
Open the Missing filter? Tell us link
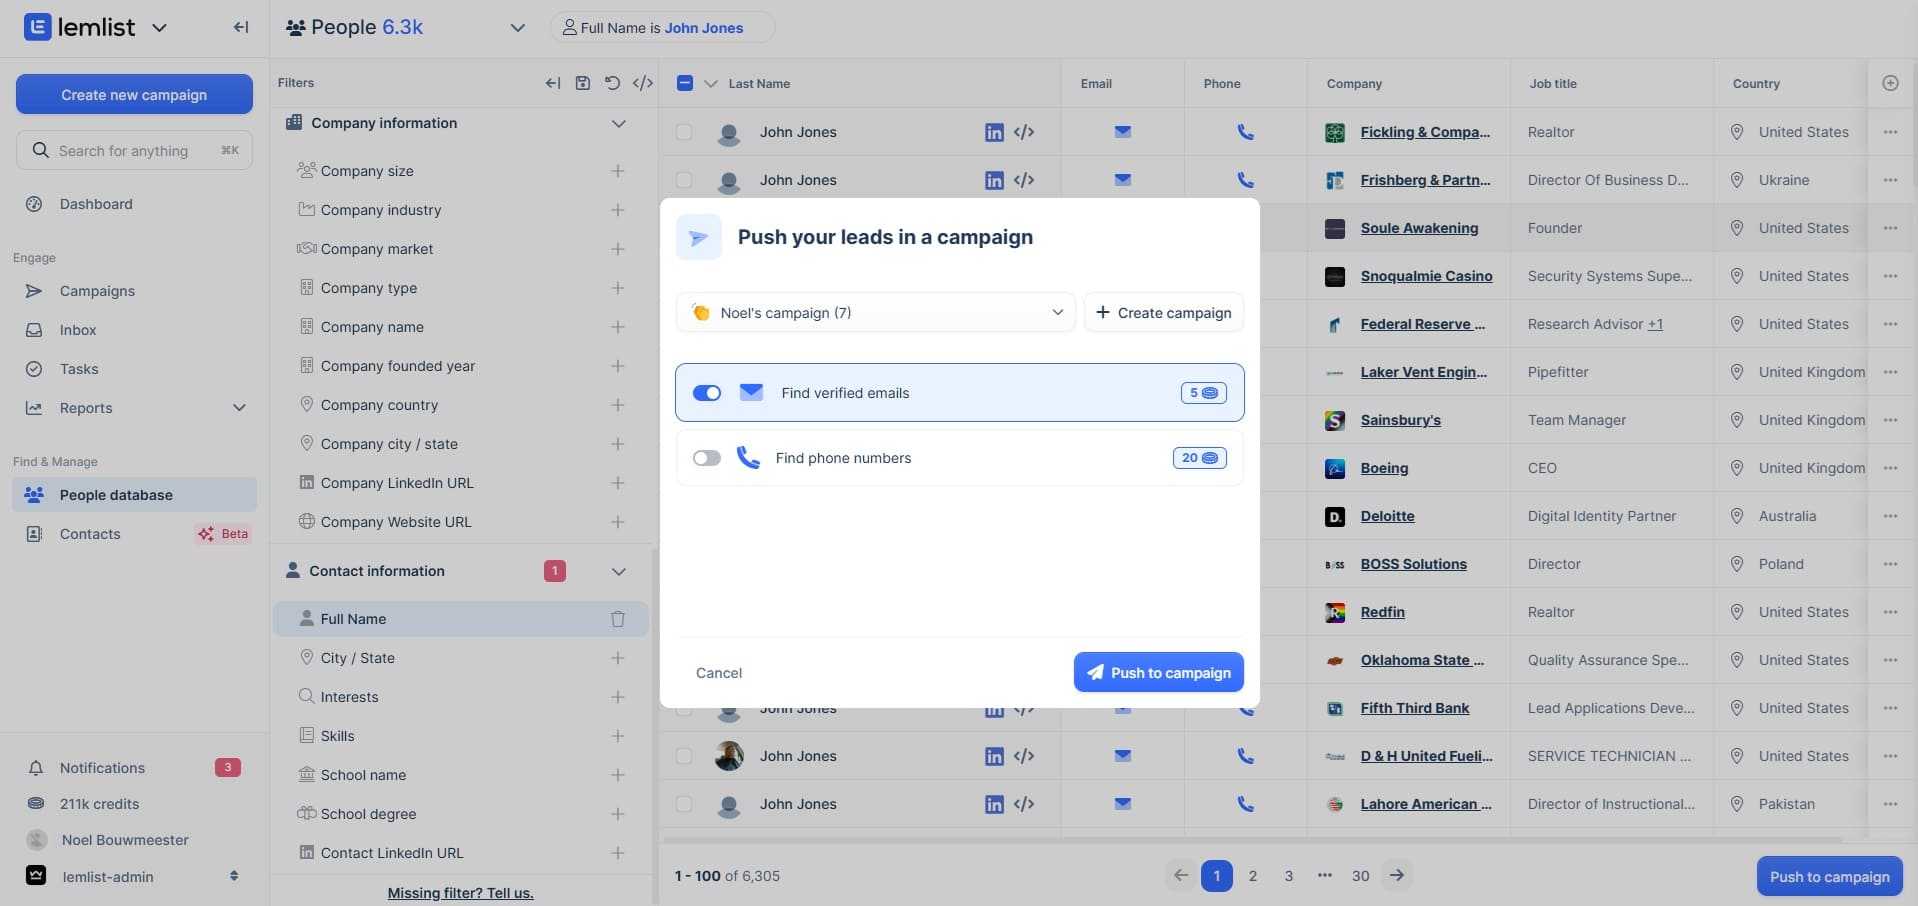(460, 893)
